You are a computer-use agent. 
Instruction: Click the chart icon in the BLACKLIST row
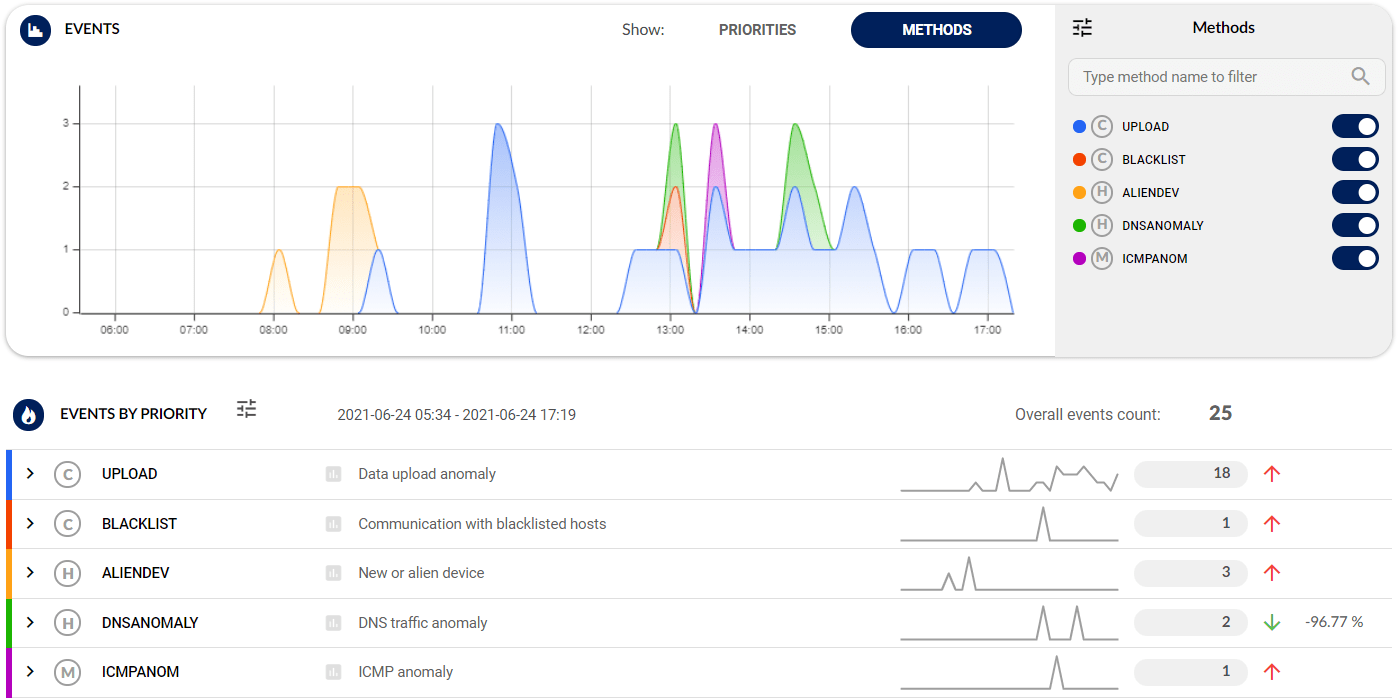tap(334, 524)
